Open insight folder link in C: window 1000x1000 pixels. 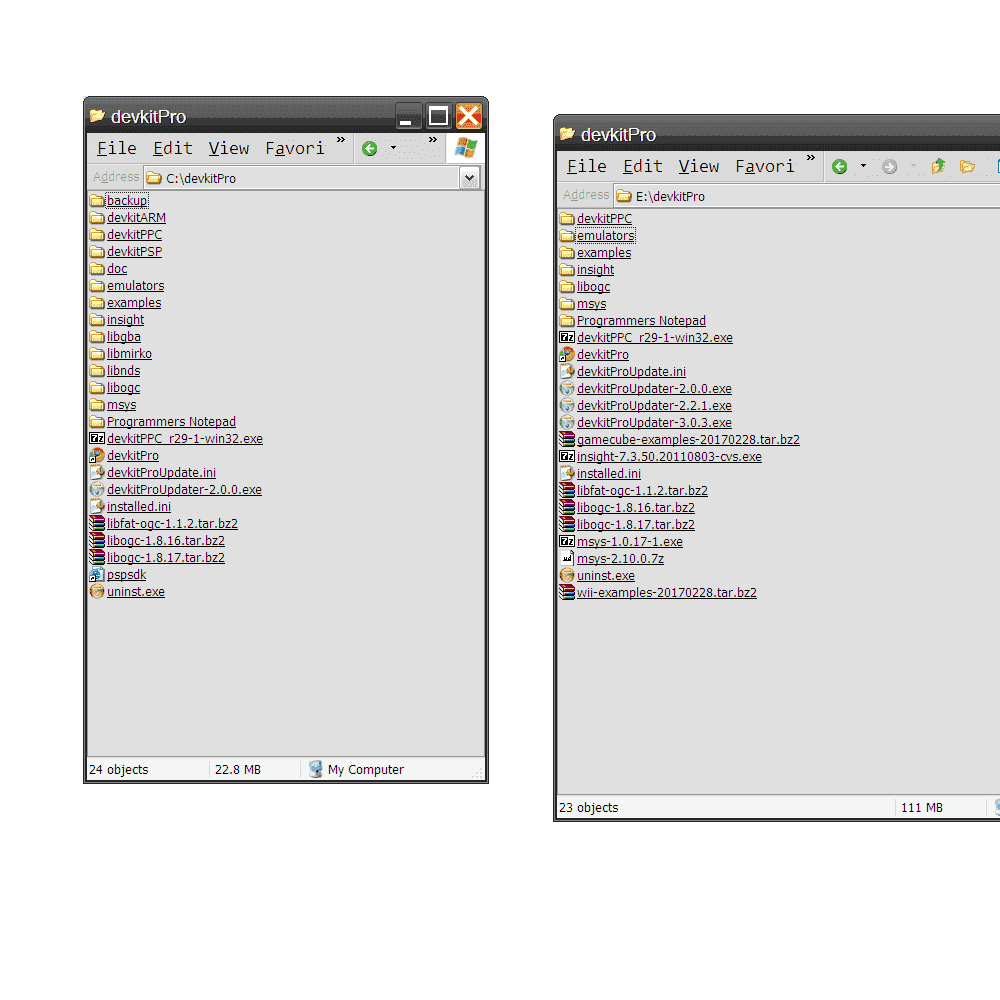click(x=126, y=320)
